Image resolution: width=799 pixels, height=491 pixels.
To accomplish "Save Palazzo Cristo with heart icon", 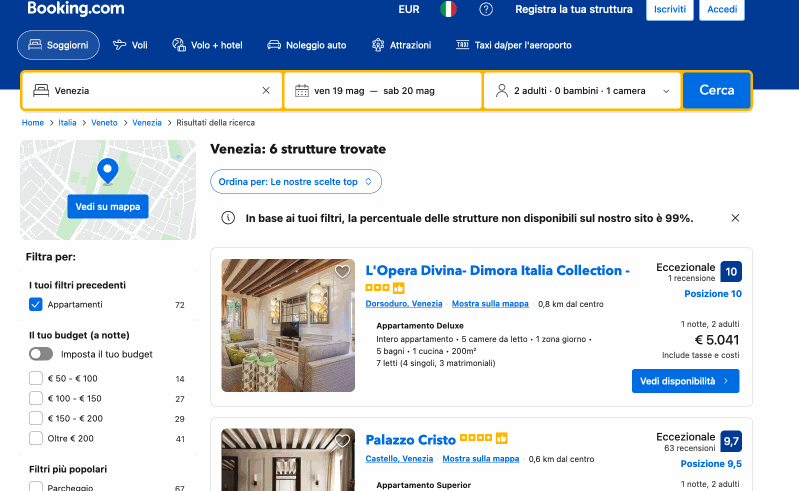I will pos(342,441).
